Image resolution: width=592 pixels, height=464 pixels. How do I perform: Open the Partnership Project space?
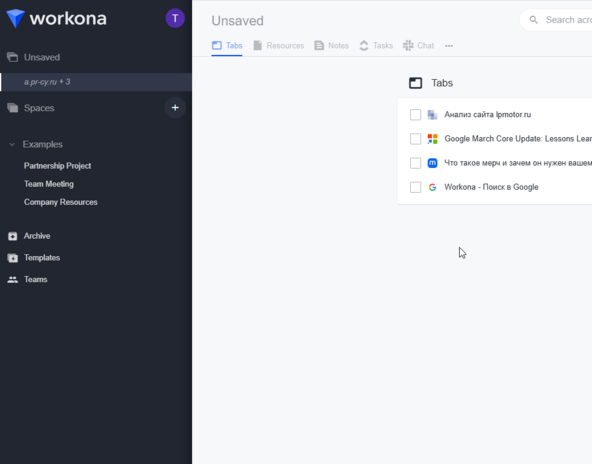tap(57, 166)
